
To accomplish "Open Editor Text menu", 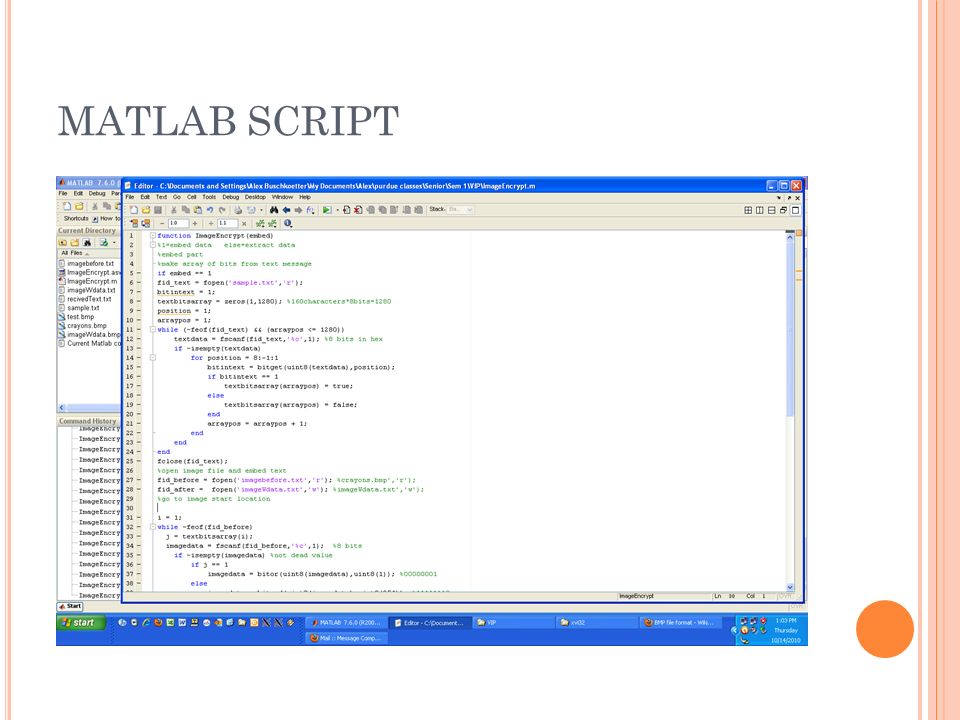I will [161, 197].
